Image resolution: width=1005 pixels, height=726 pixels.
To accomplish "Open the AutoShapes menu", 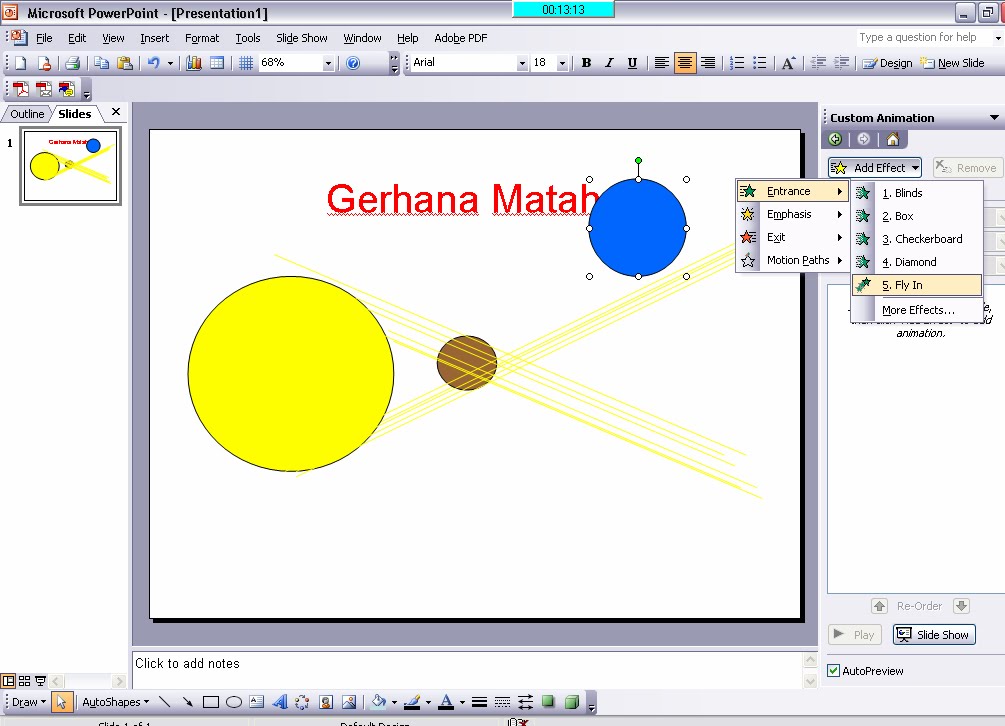I will [x=112, y=702].
